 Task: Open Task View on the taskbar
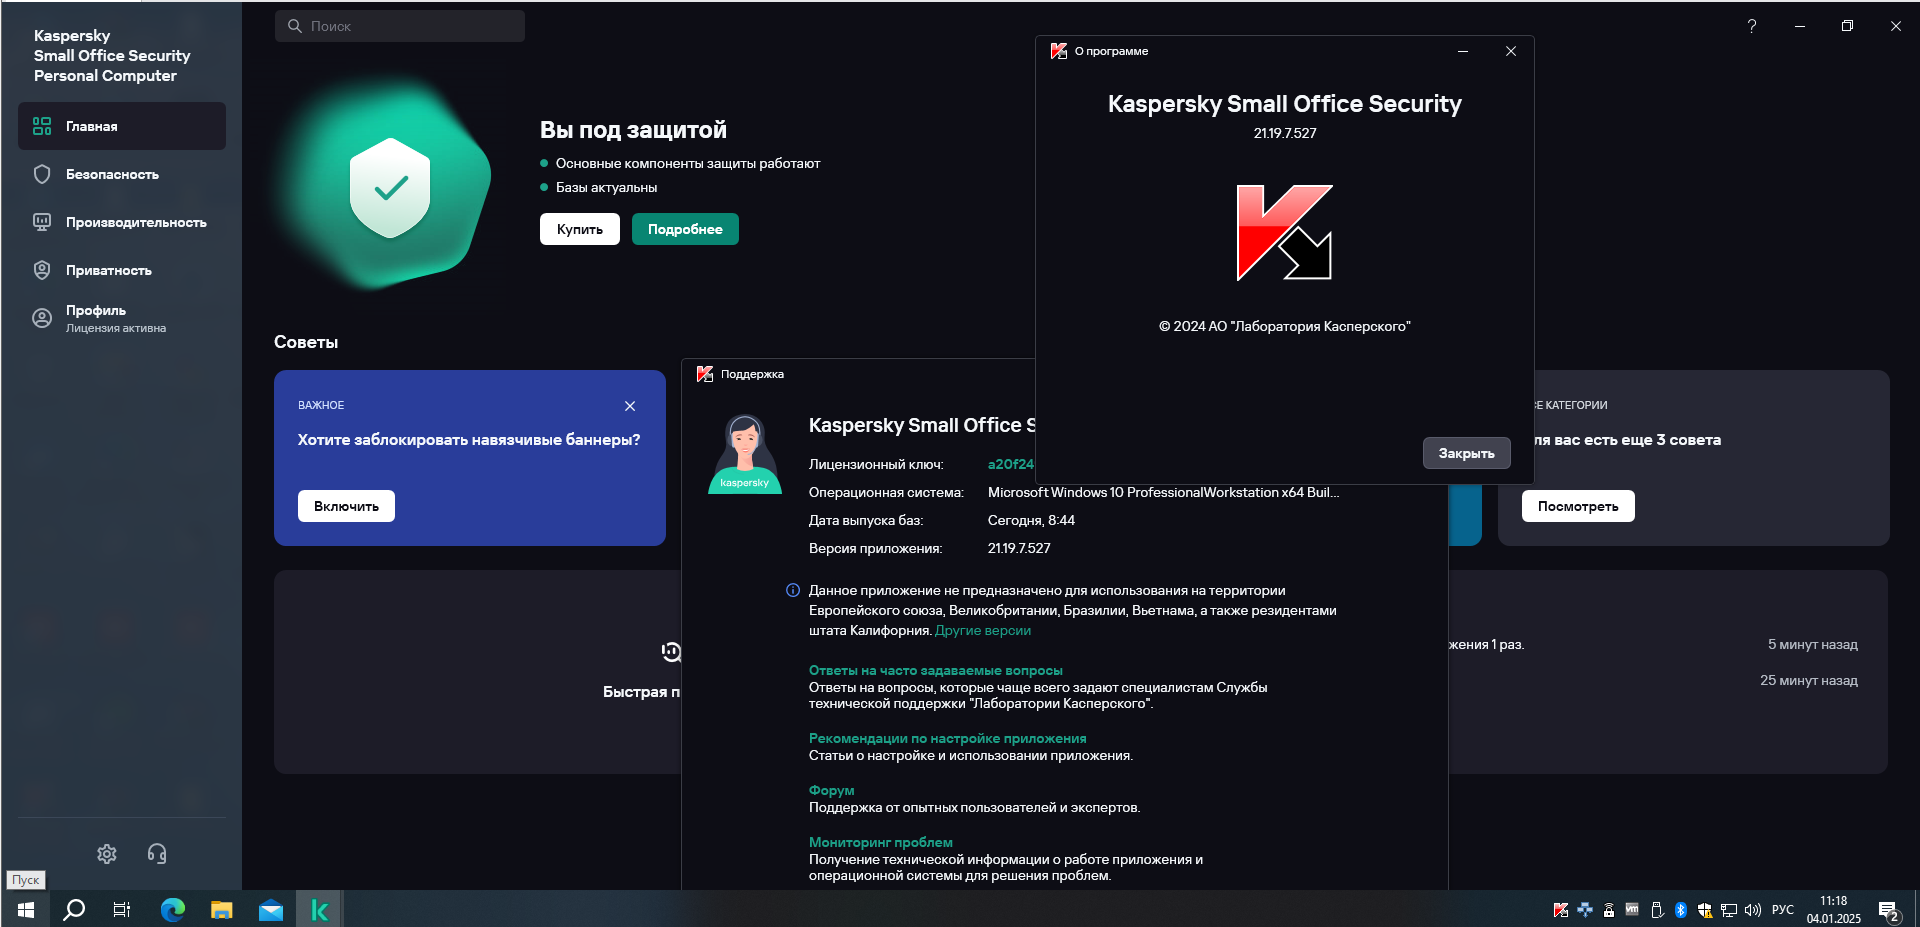pos(122,909)
